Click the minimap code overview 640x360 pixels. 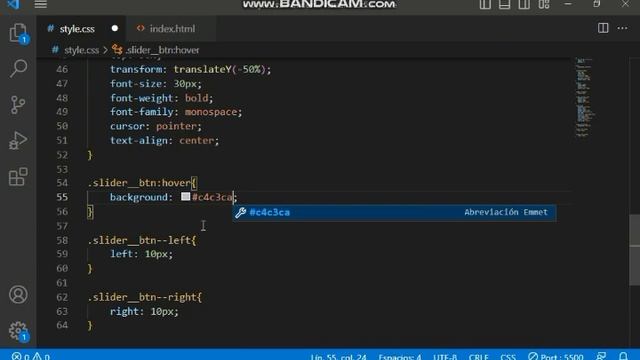[x=584, y=97]
